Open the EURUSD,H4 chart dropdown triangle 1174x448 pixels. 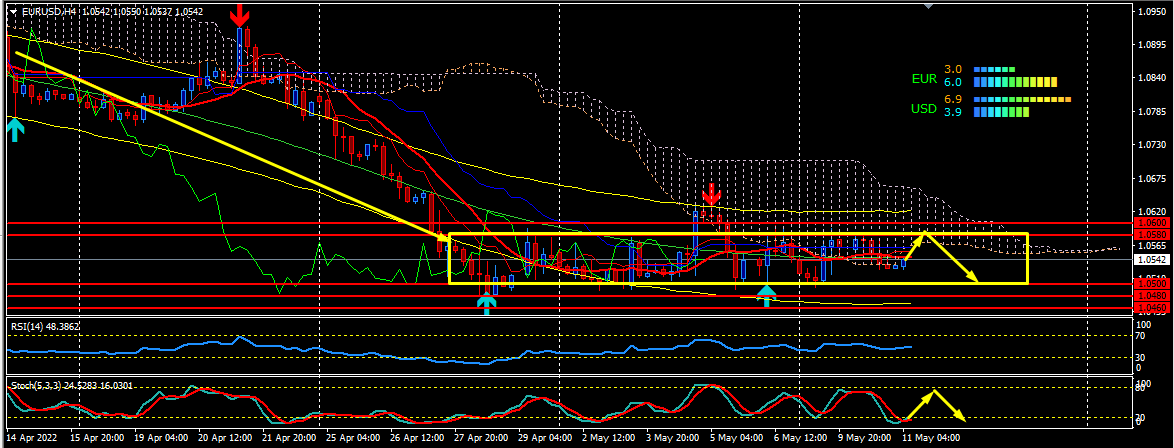13,11
